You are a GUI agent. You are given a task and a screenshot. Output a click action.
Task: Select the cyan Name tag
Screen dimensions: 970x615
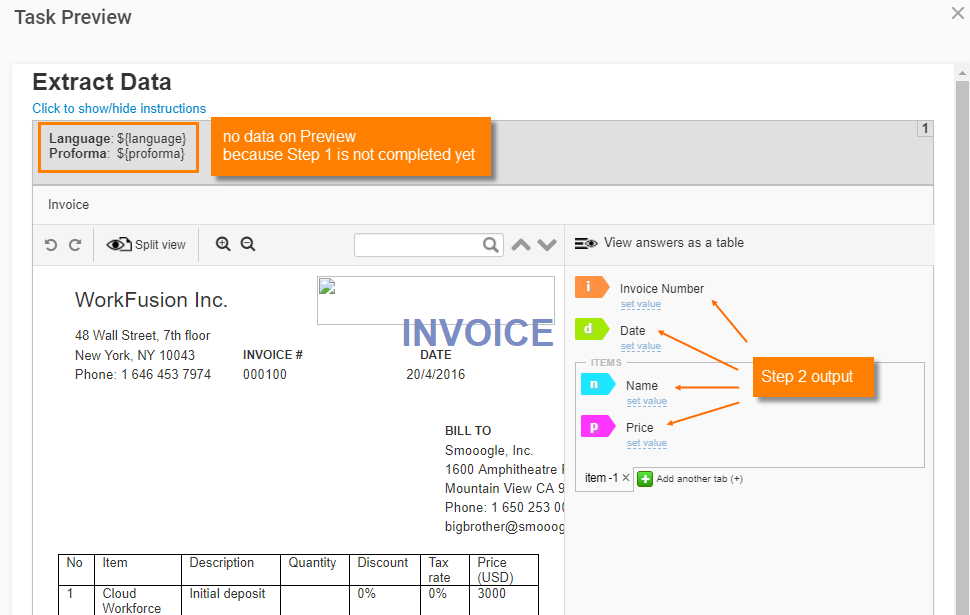(598, 384)
